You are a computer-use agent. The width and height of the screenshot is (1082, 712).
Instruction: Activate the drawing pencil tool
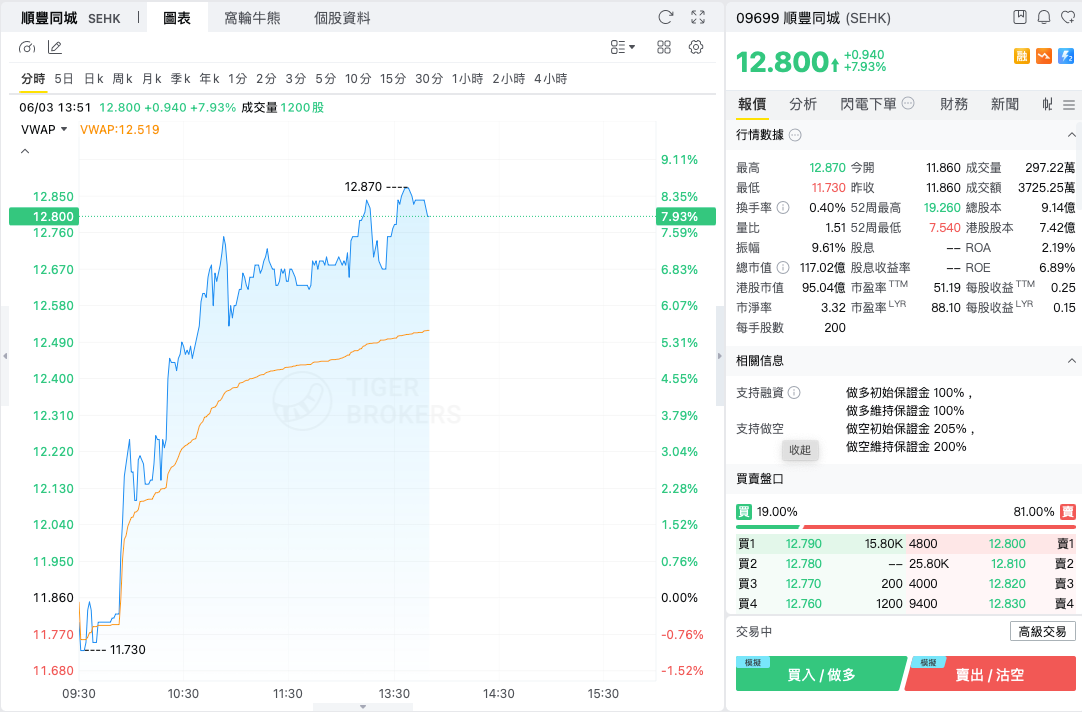pyautogui.click(x=55, y=47)
